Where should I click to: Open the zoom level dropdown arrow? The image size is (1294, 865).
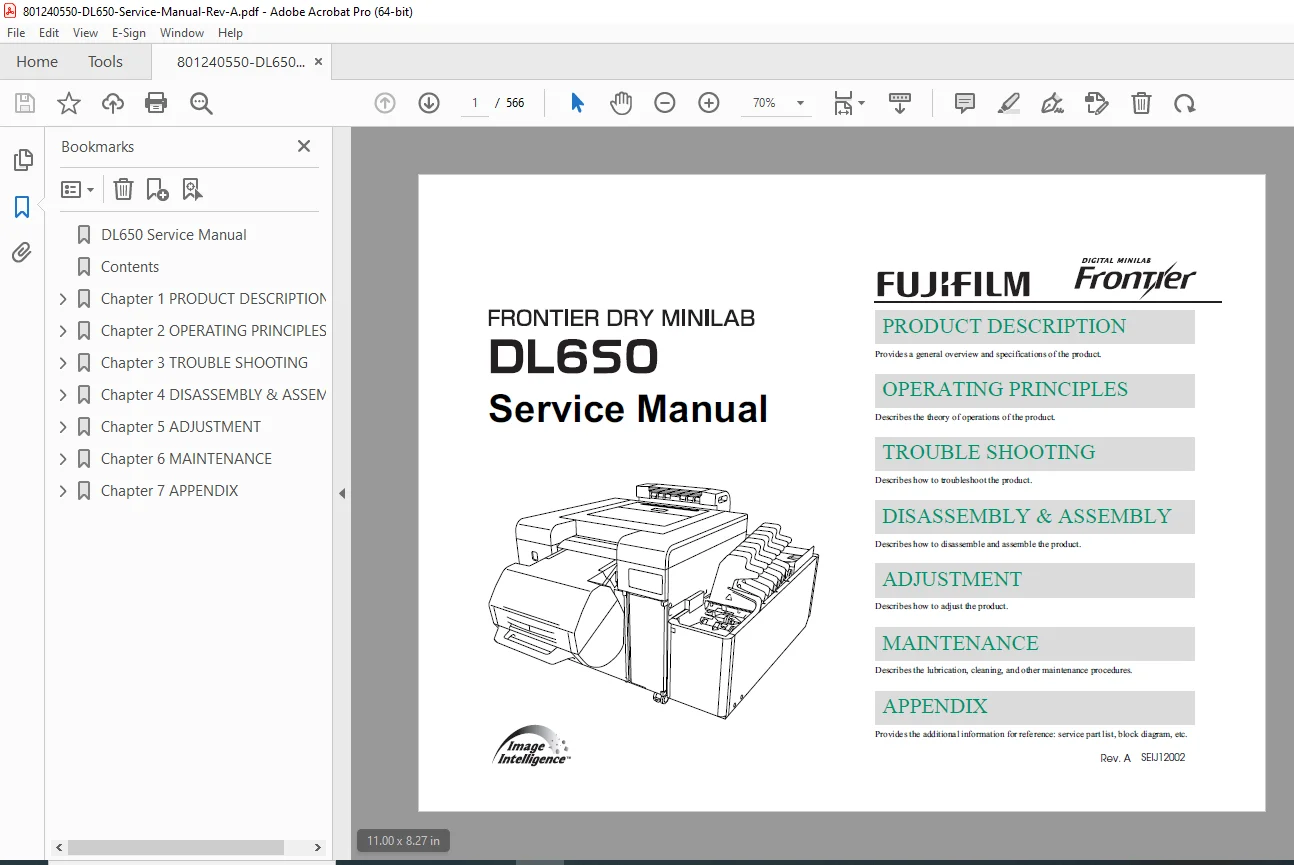[800, 103]
